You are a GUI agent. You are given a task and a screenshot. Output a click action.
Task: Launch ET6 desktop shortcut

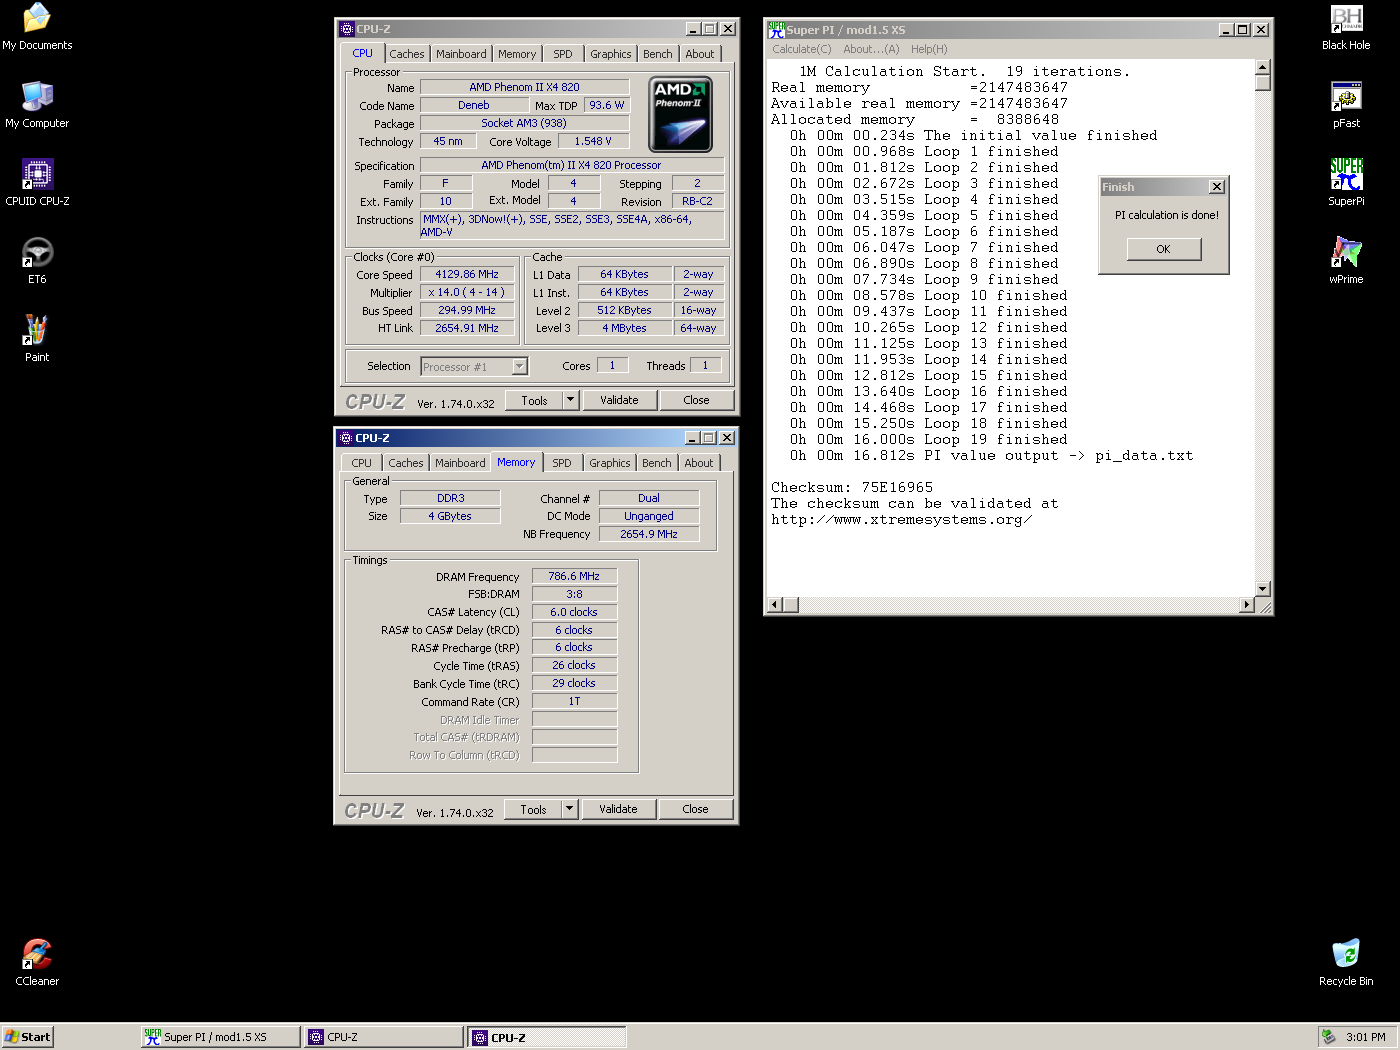point(37,261)
